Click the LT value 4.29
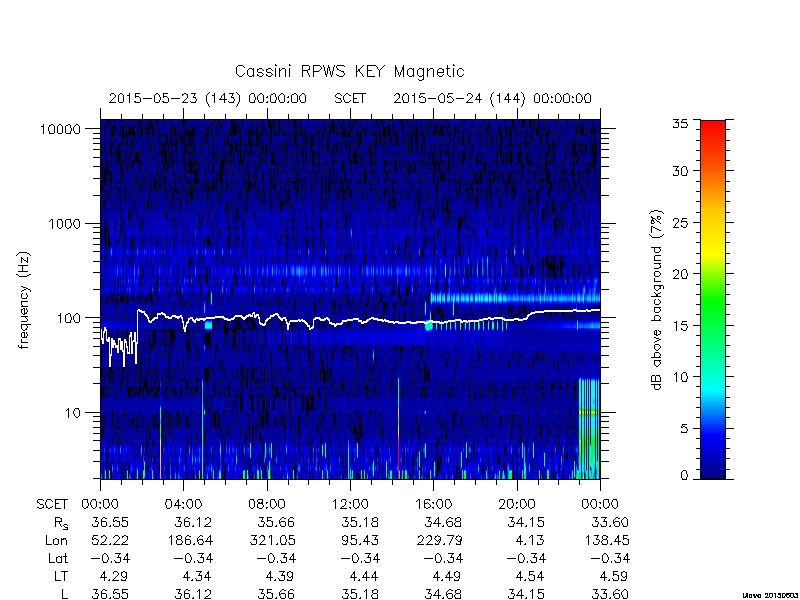The width and height of the screenshot is (800, 600). (113, 576)
